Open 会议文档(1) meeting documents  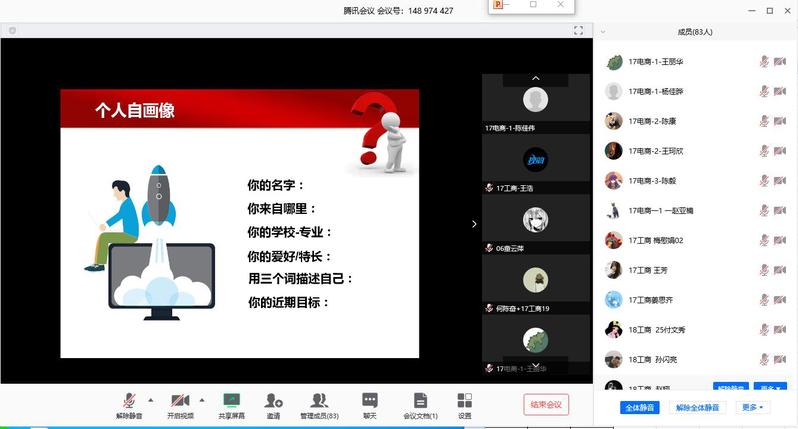420,400
